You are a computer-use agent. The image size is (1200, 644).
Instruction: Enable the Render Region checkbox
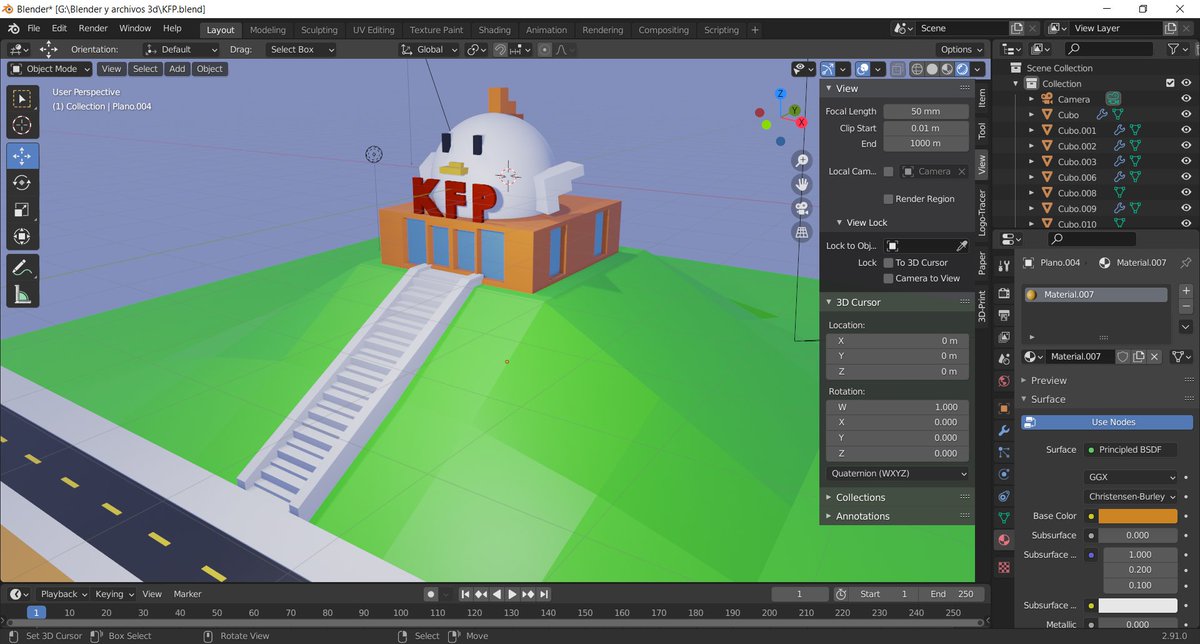(x=888, y=199)
